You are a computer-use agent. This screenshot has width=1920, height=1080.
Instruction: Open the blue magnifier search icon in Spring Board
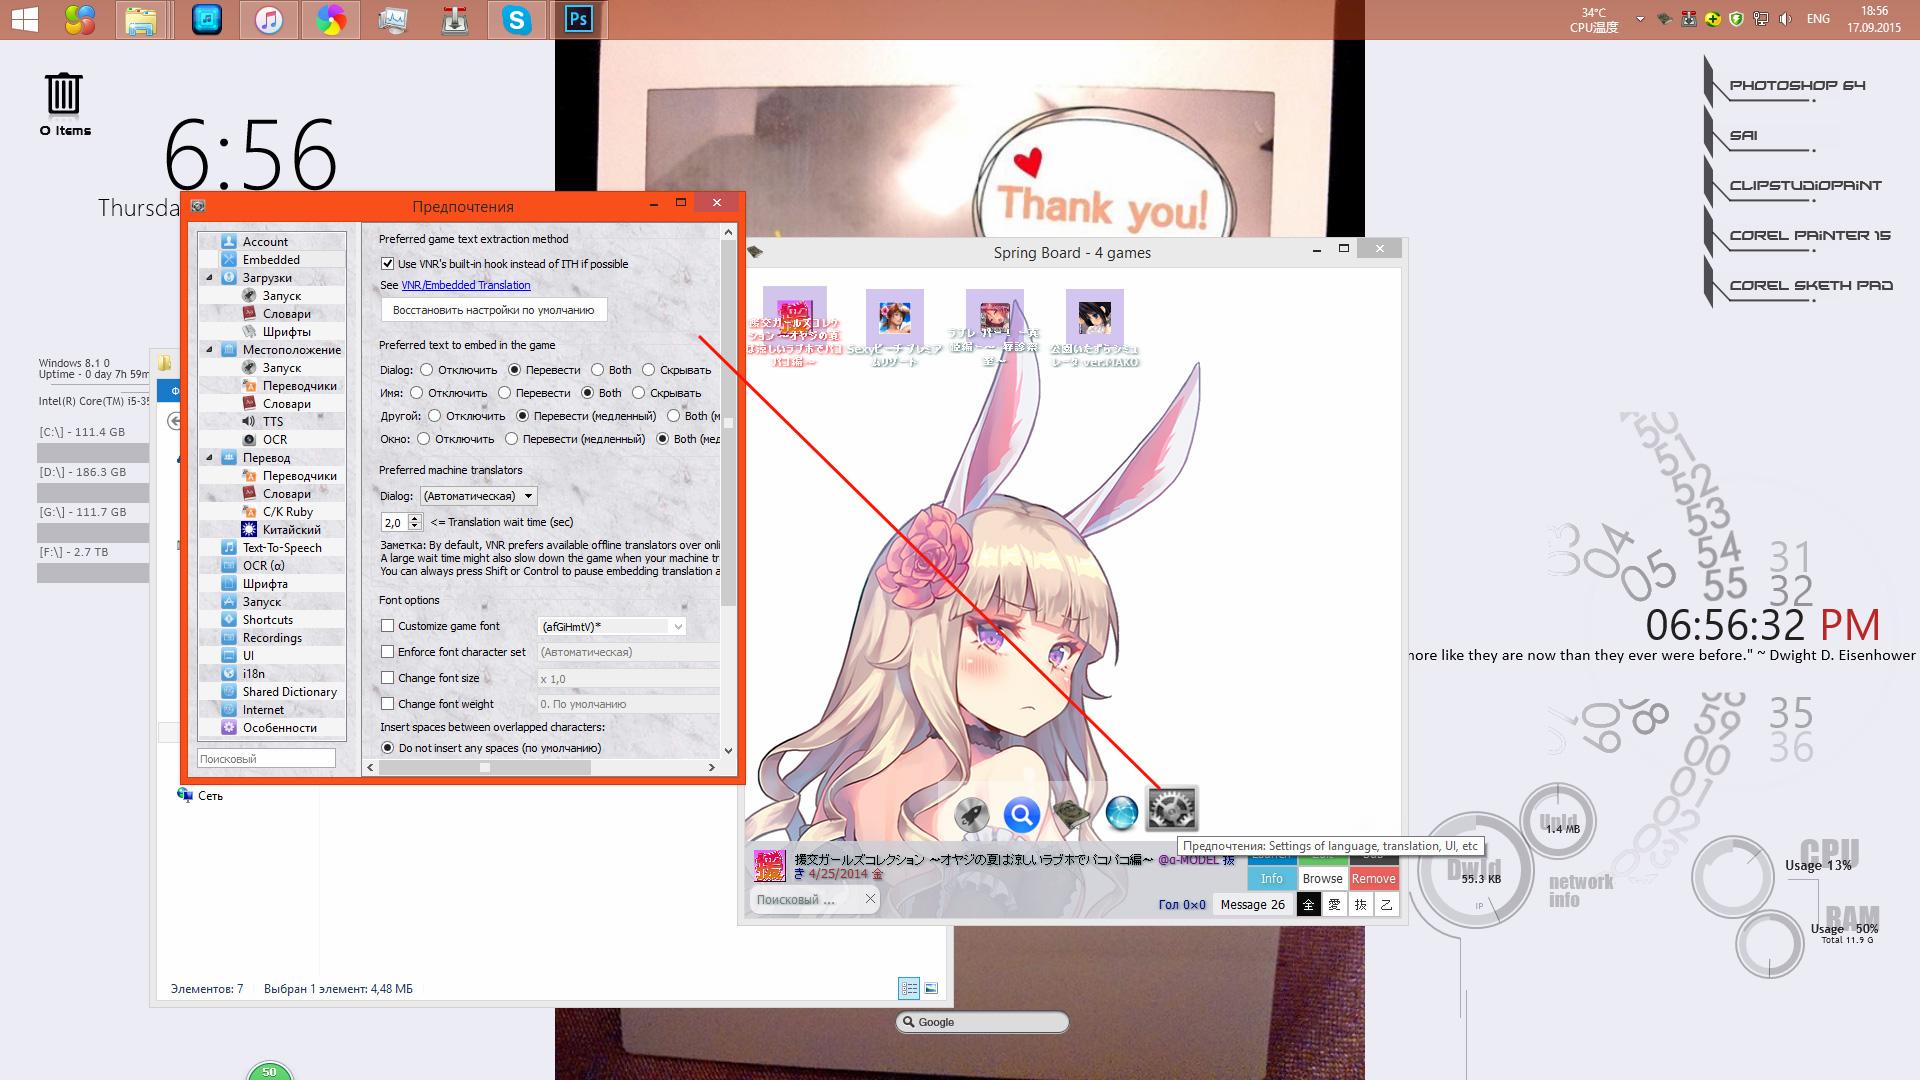[x=1021, y=815]
